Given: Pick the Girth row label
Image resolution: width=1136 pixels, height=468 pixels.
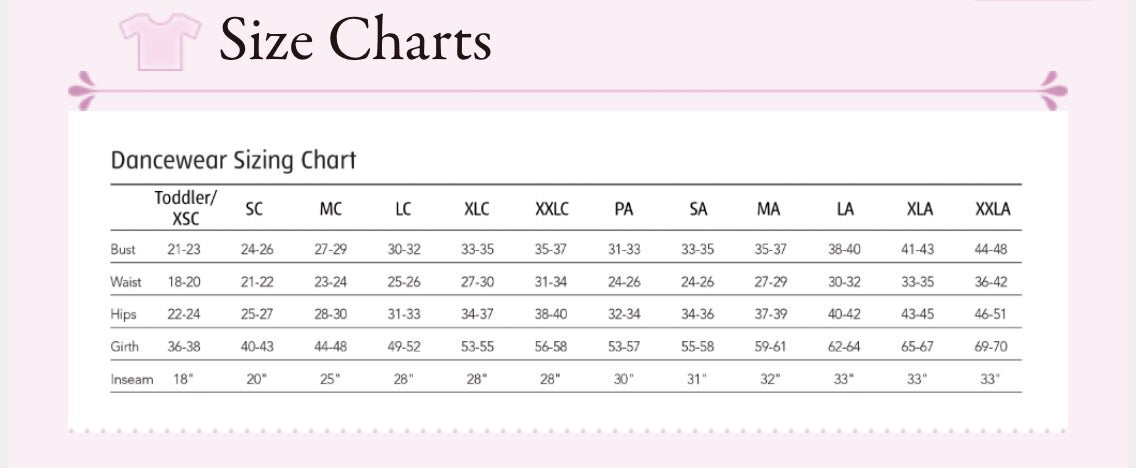Looking at the screenshot, I should [124, 347].
